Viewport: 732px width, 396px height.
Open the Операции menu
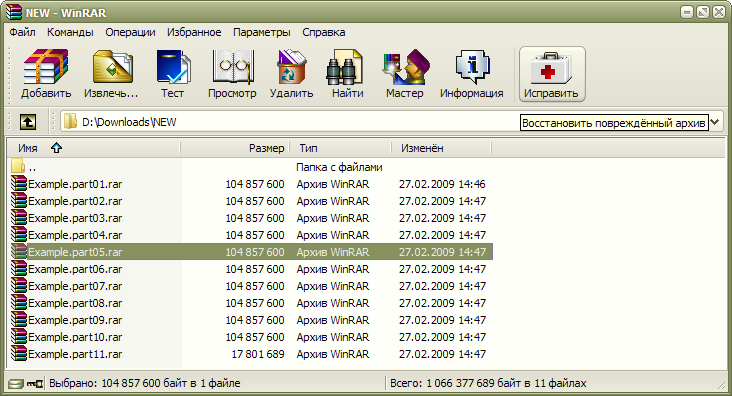tap(130, 32)
